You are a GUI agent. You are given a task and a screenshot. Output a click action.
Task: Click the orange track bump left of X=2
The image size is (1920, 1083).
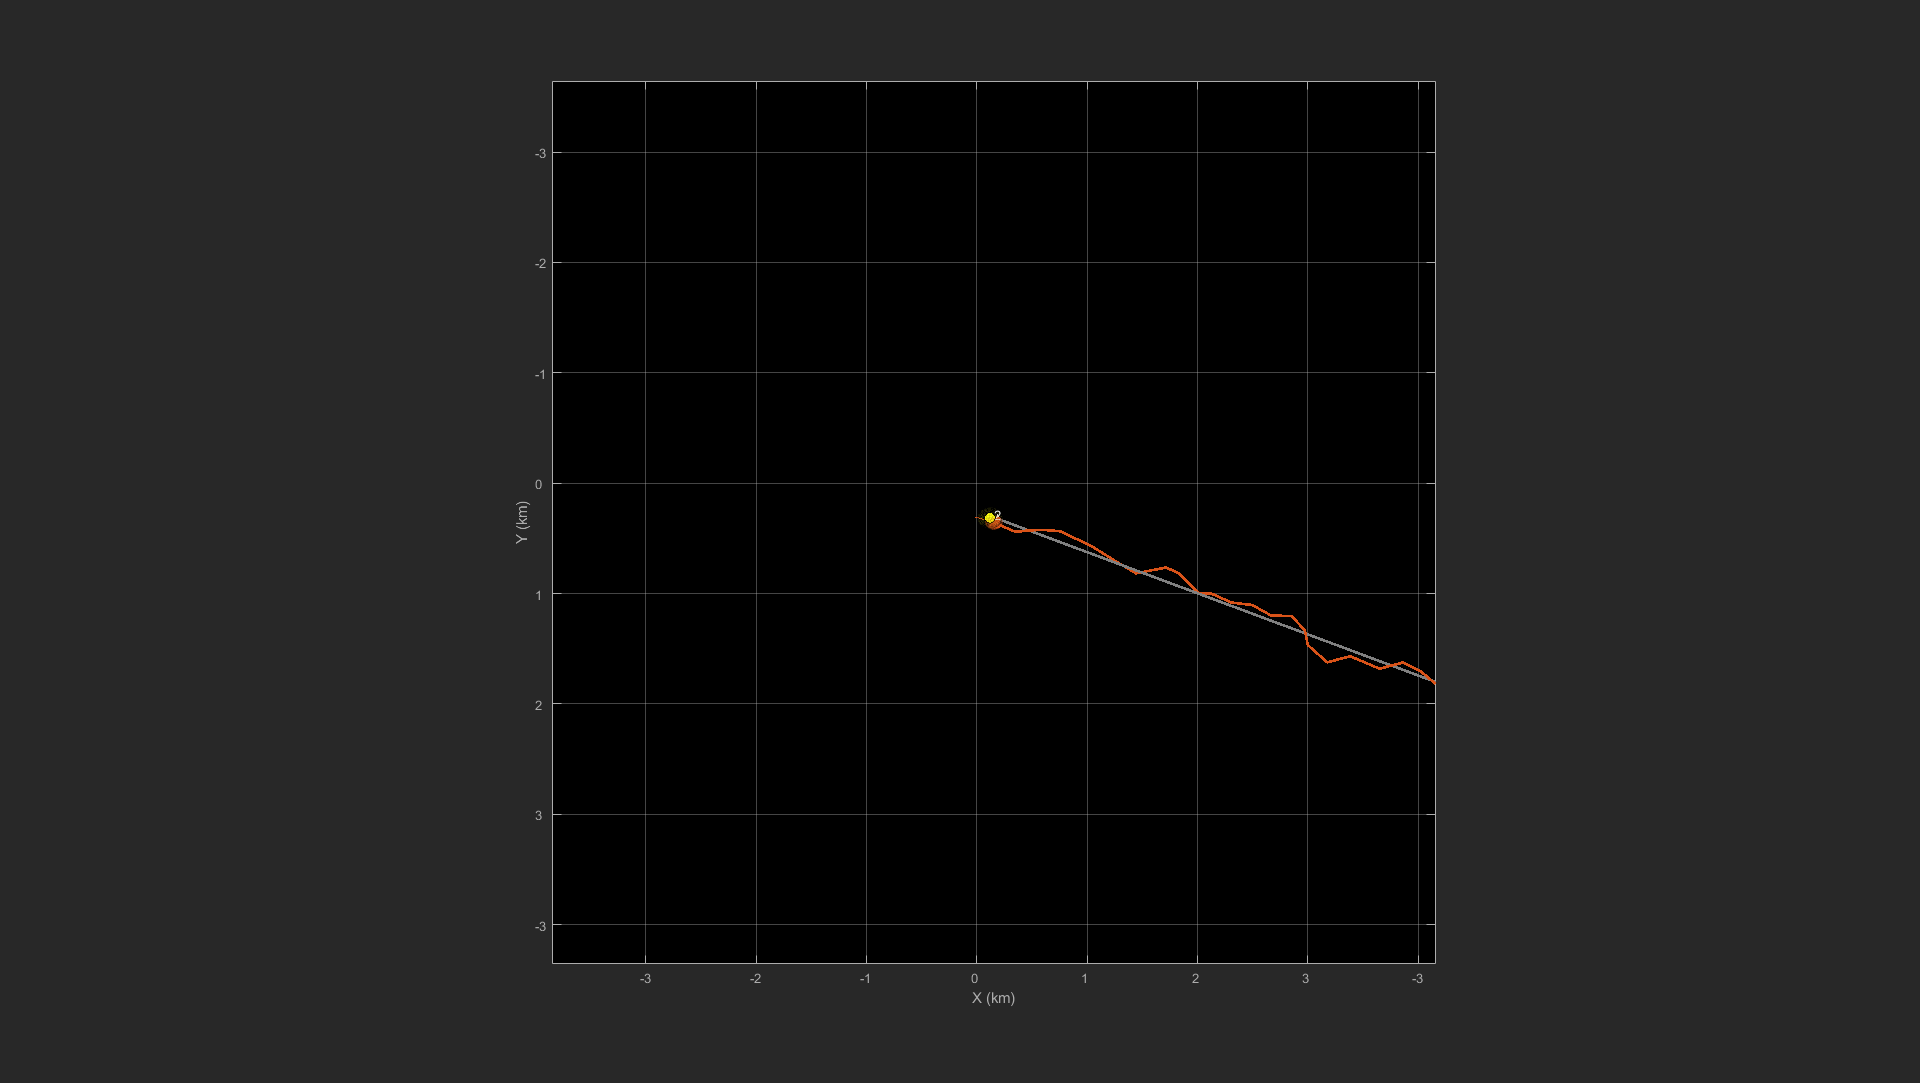[1166, 568]
